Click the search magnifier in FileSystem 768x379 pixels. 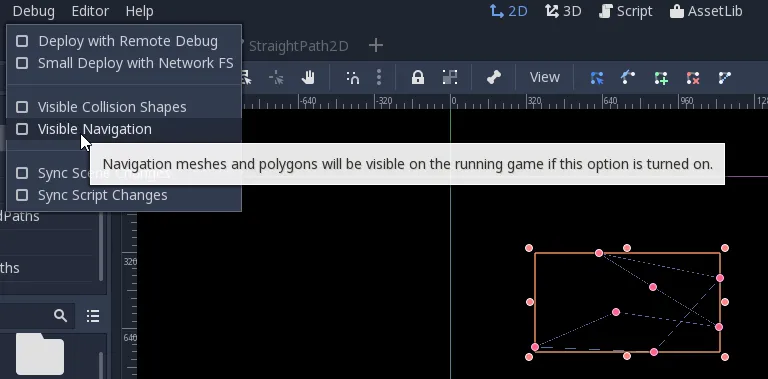pos(60,316)
